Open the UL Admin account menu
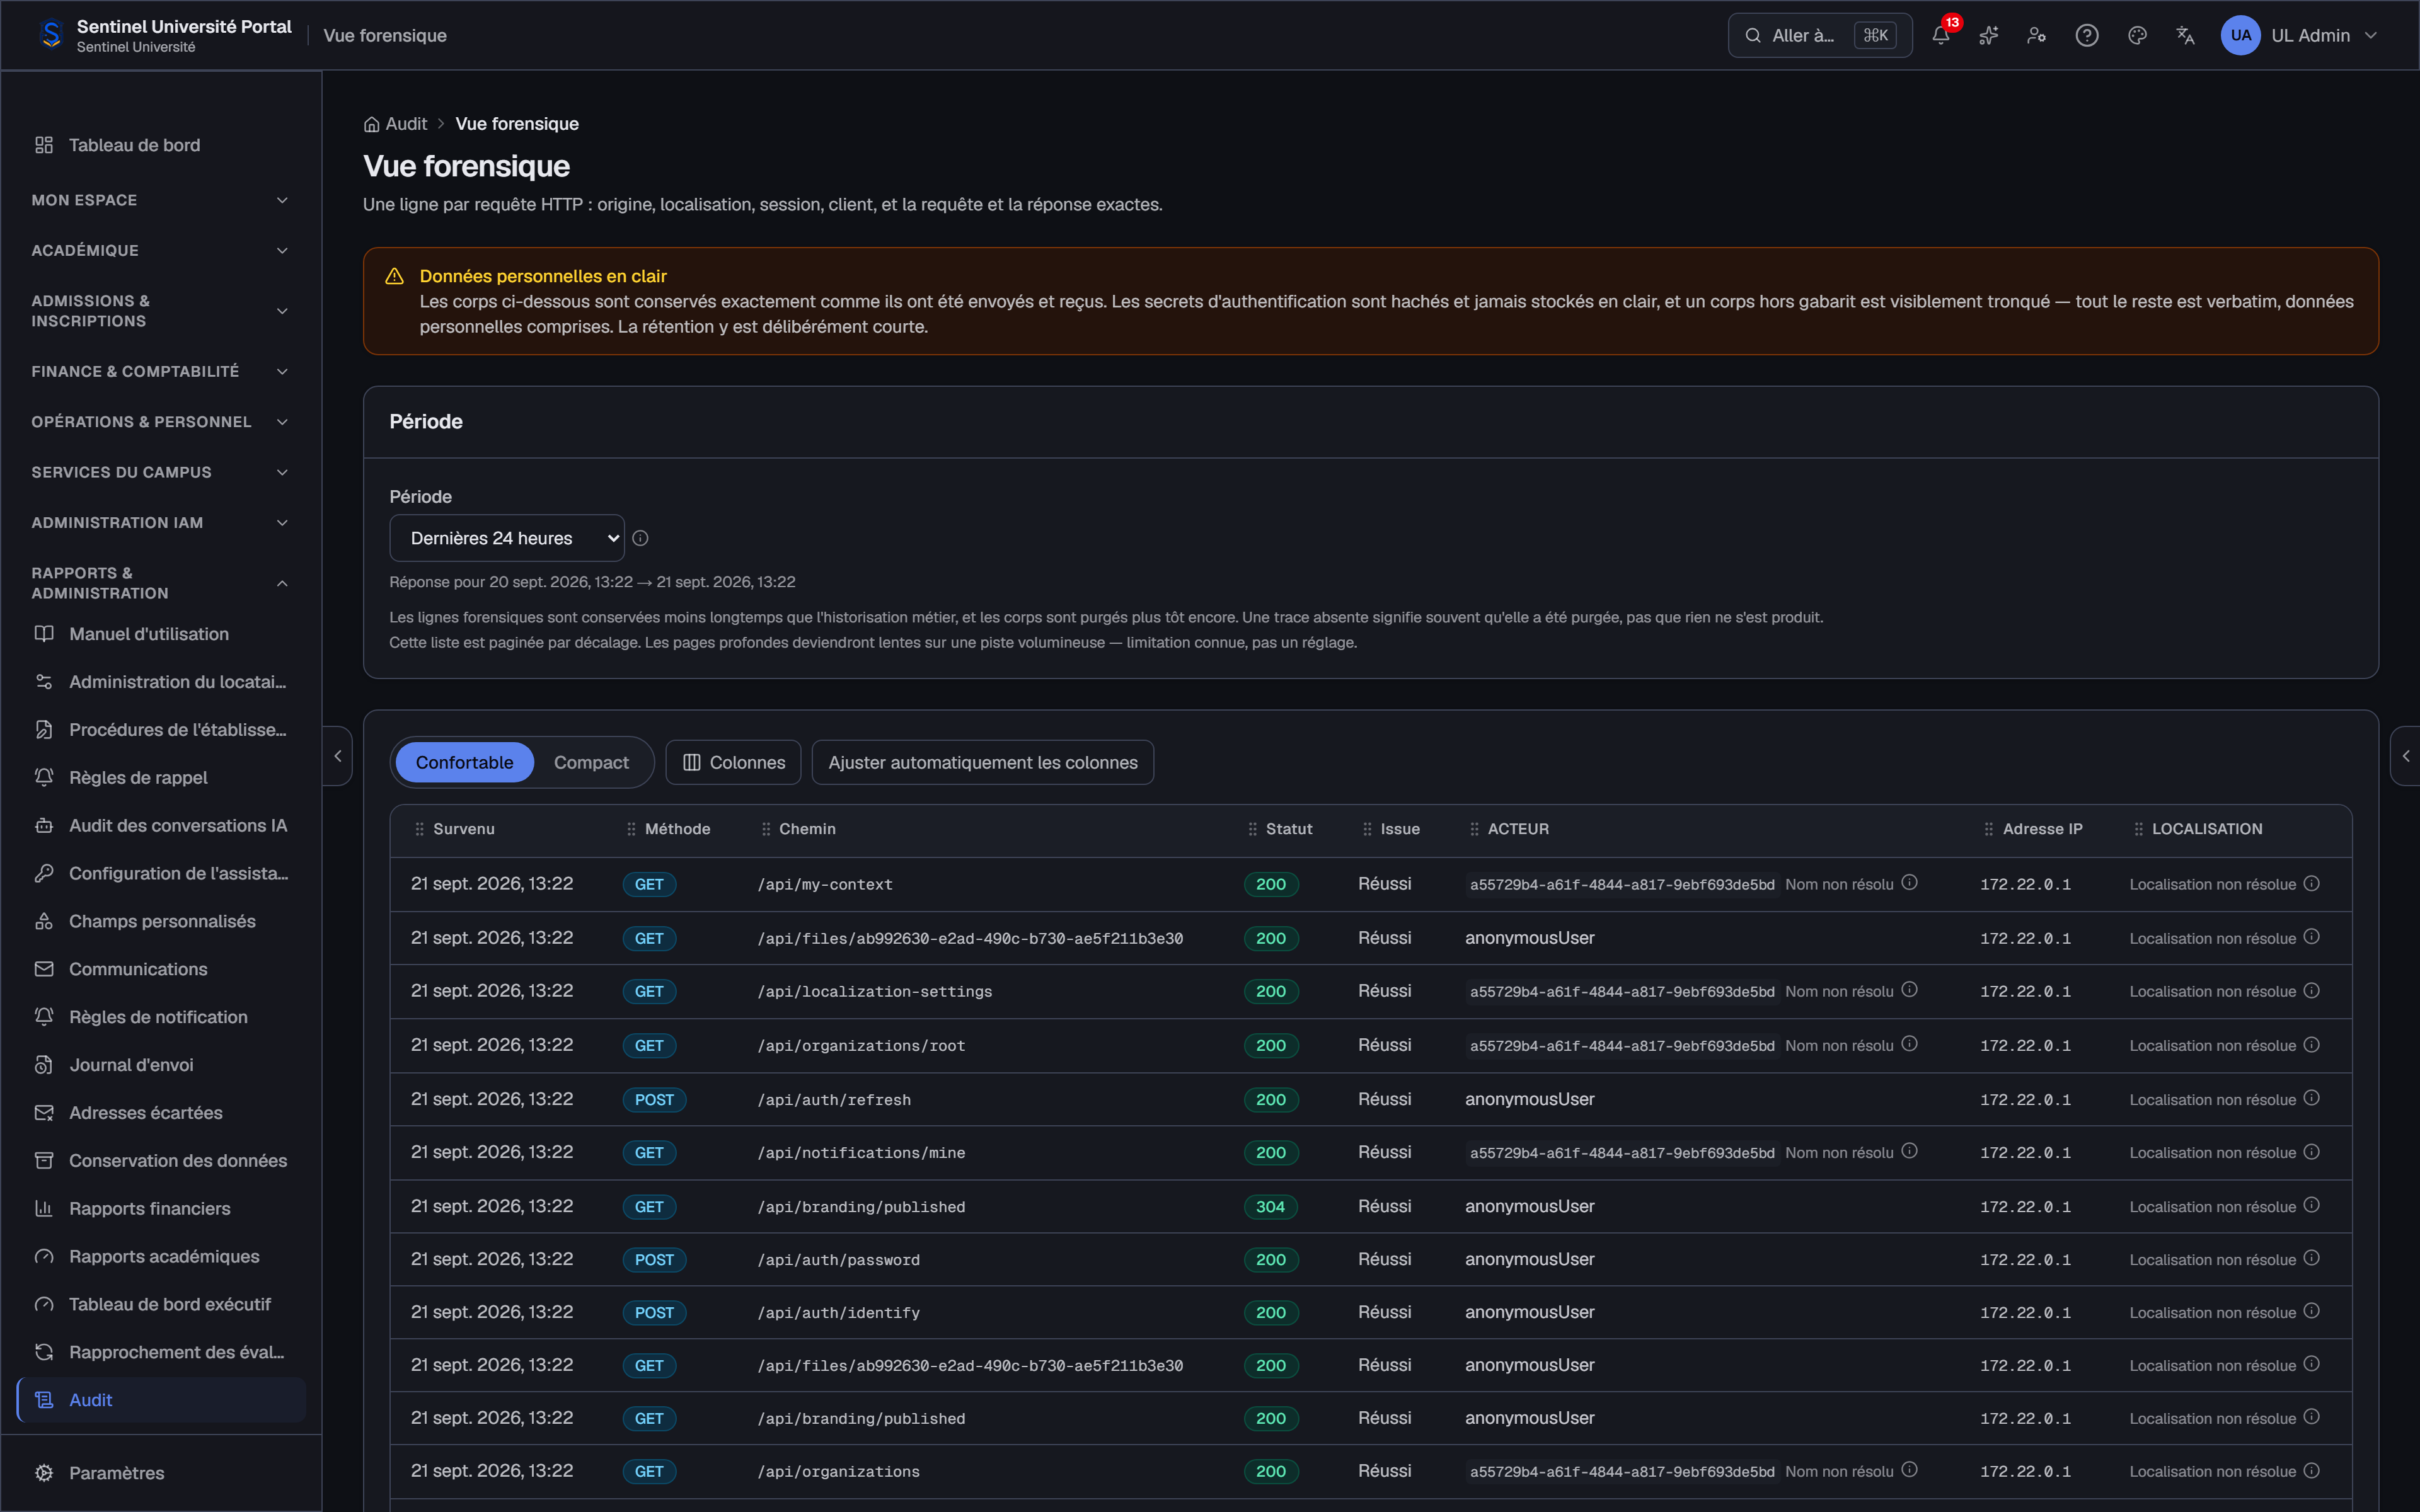The image size is (2420, 1512). pos(2300,35)
